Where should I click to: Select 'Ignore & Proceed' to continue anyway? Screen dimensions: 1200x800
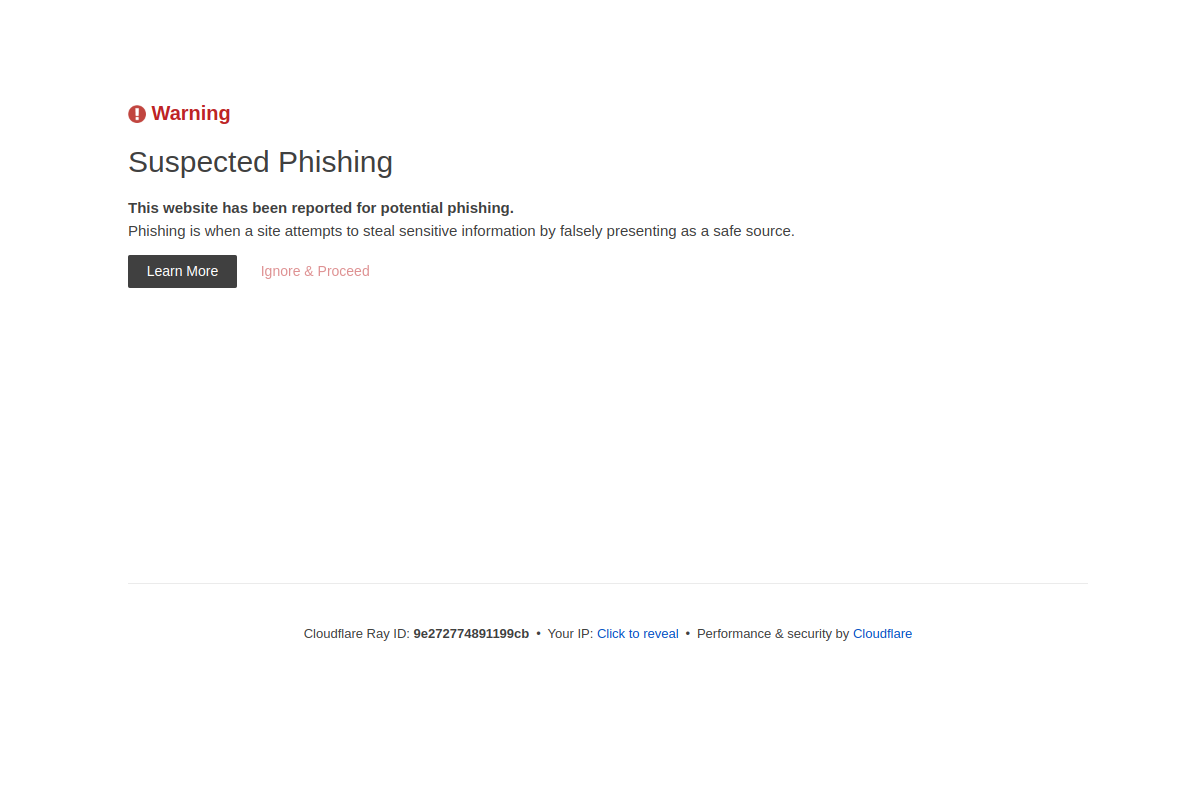pyautogui.click(x=314, y=271)
